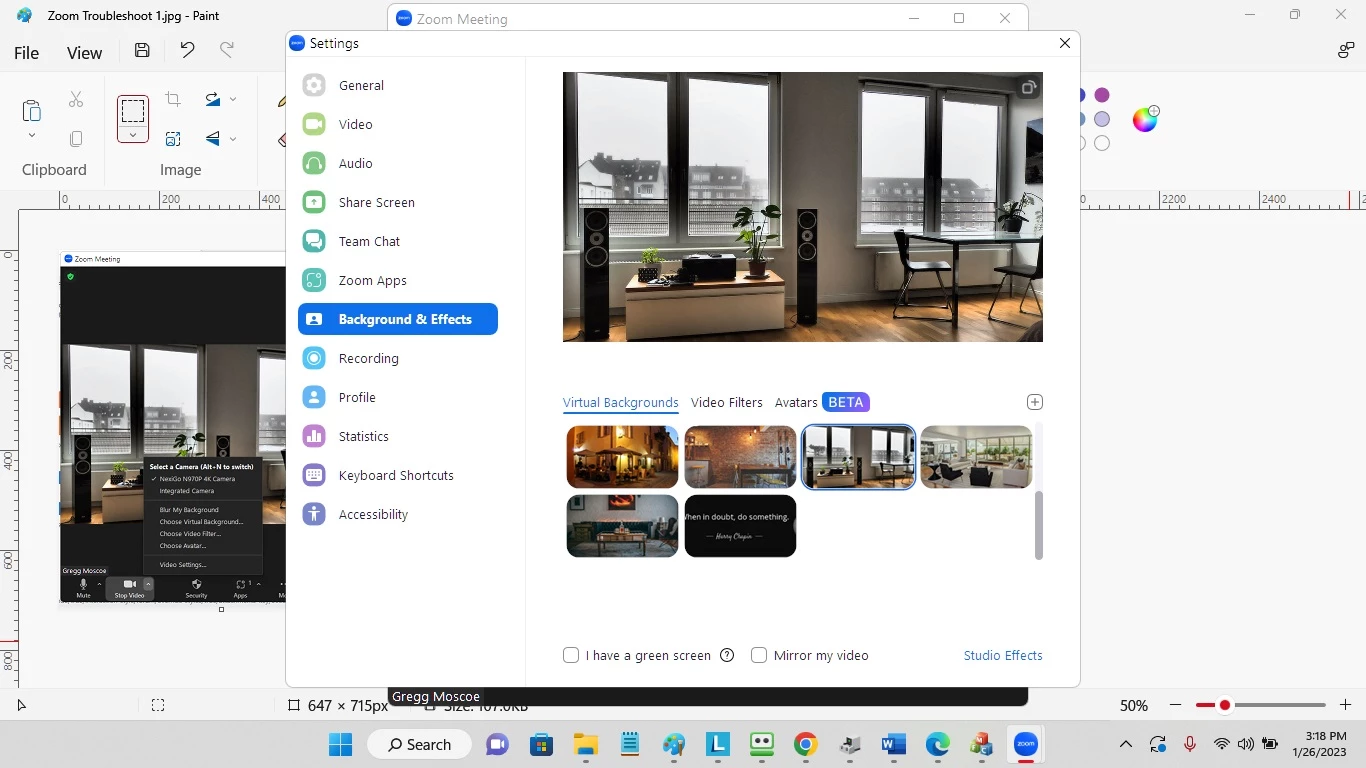Click the Flip image icon

[213, 139]
